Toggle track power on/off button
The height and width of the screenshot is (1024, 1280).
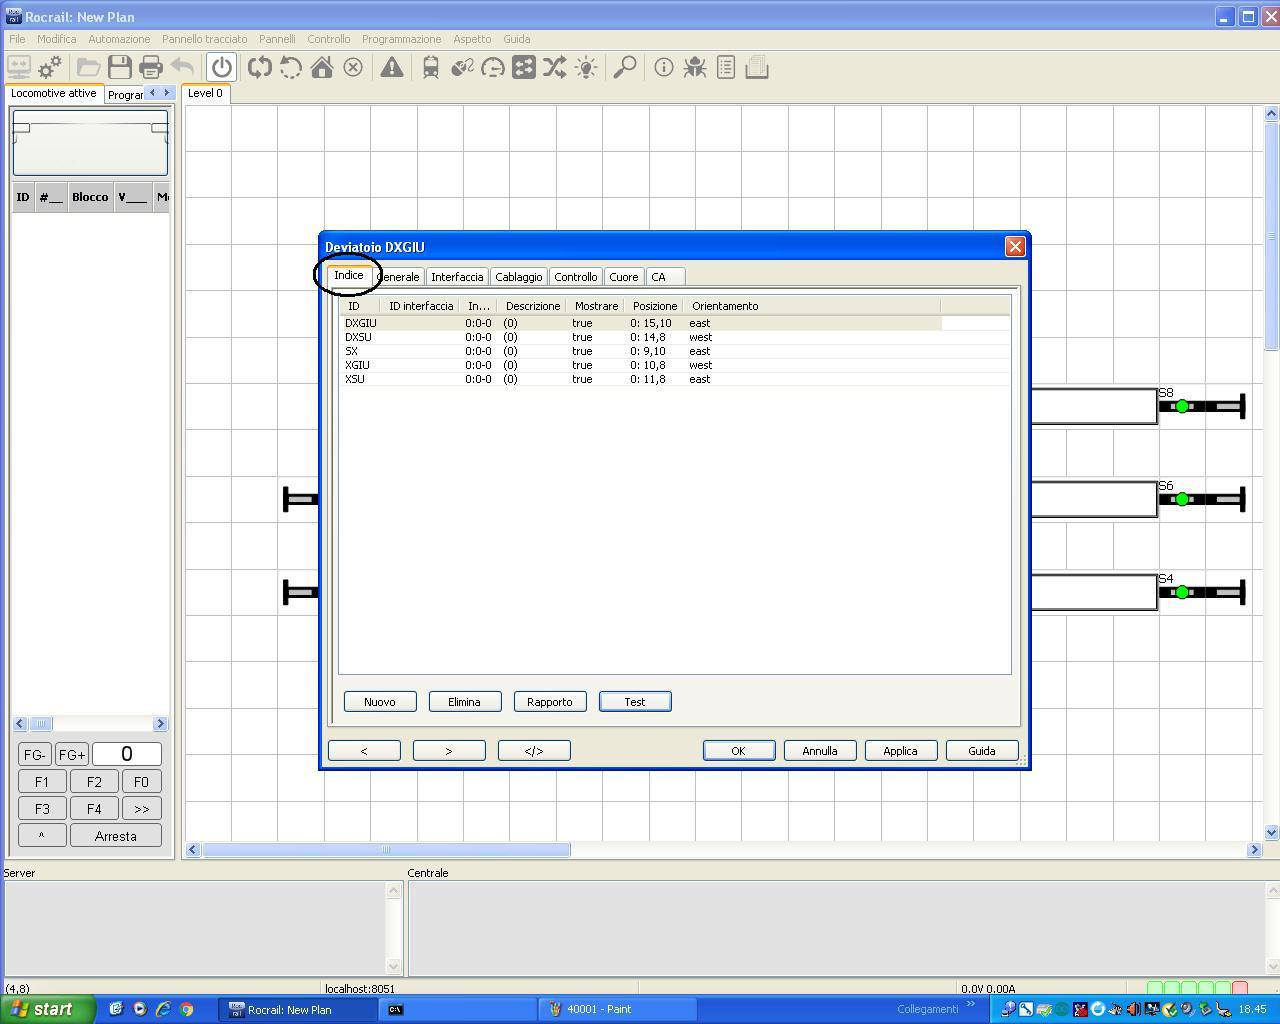point(222,68)
